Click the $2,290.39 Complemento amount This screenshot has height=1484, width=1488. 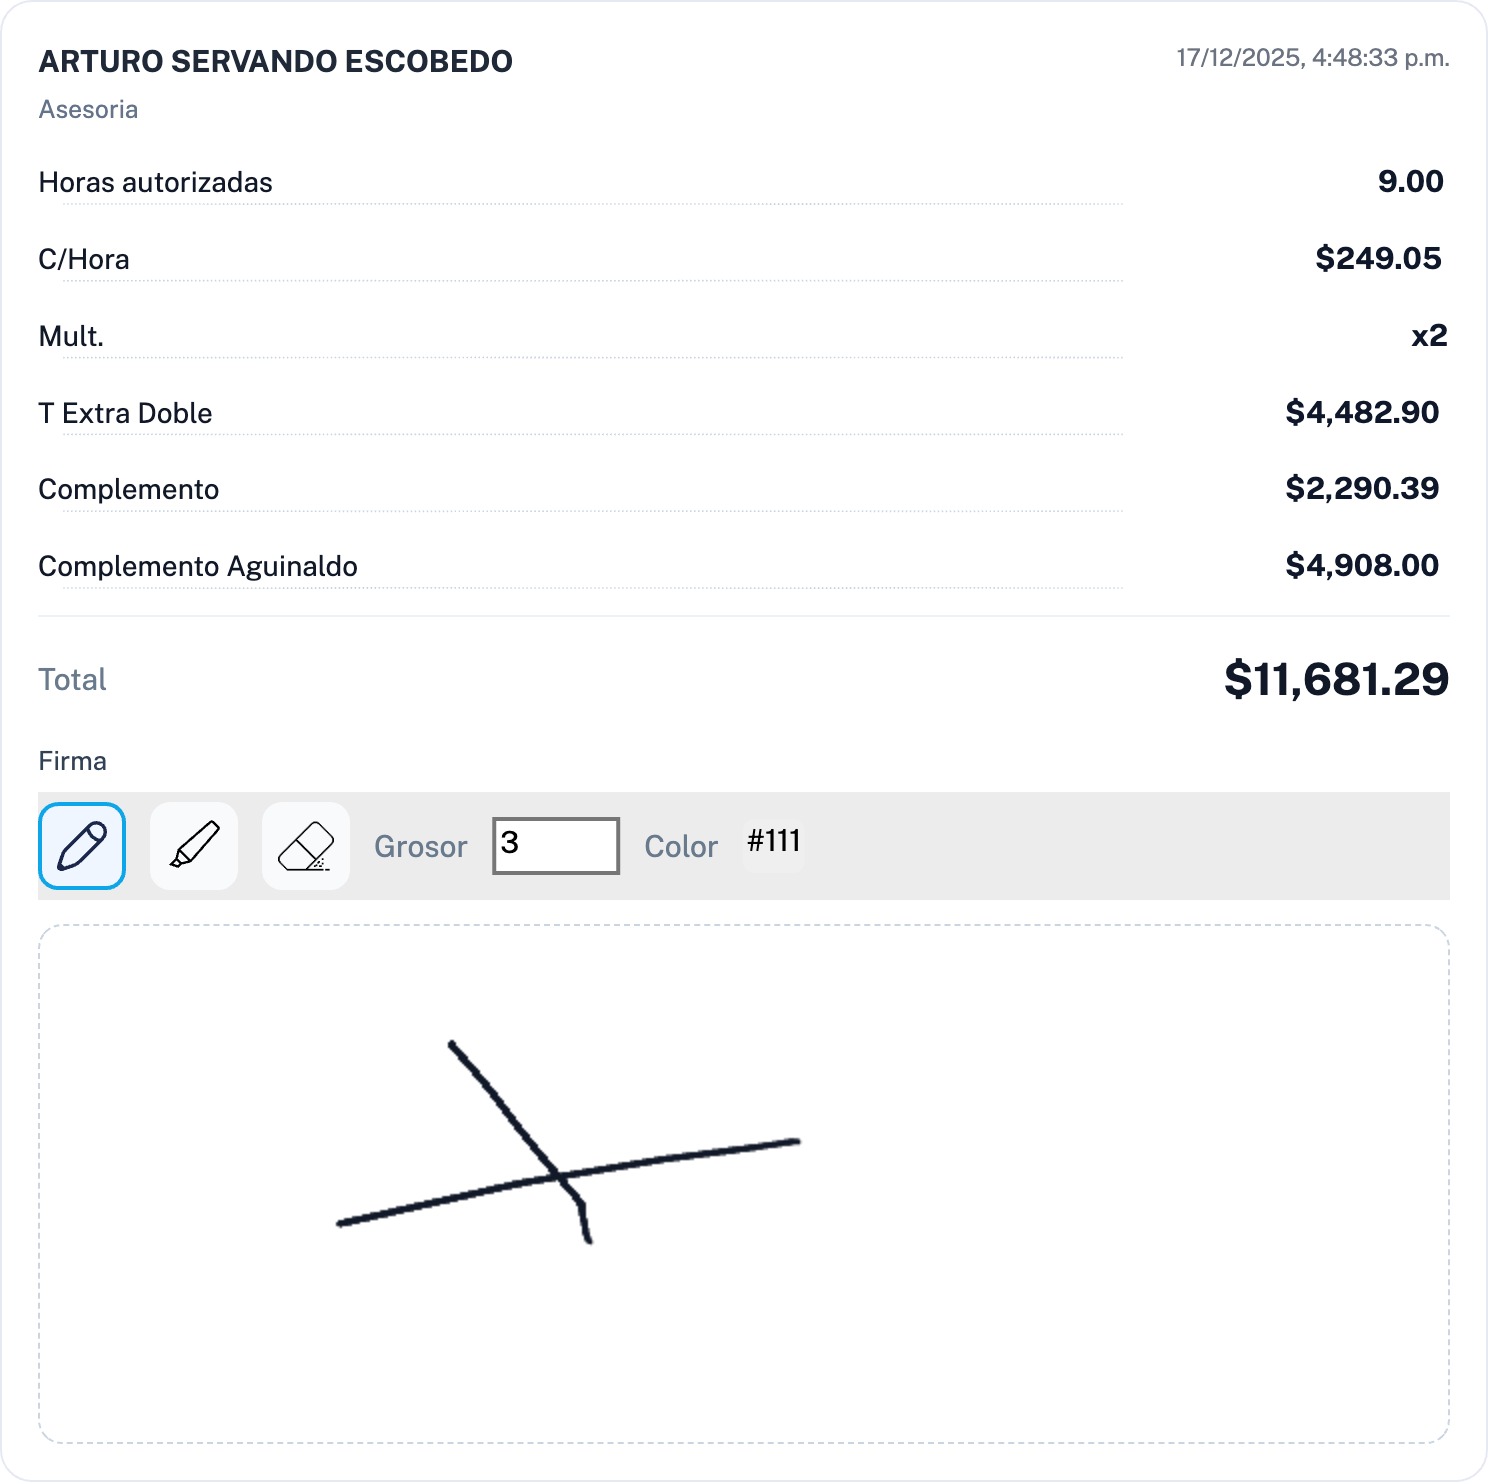click(1362, 489)
